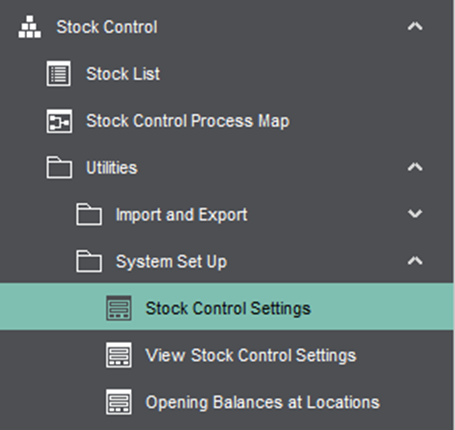Click the Opening Balances at Locations form icon

(x=119, y=402)
